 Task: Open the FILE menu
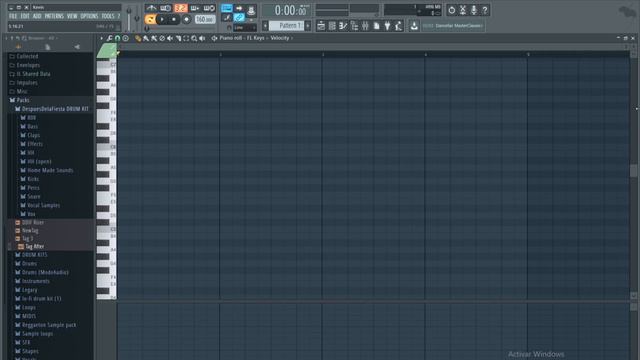13,16
